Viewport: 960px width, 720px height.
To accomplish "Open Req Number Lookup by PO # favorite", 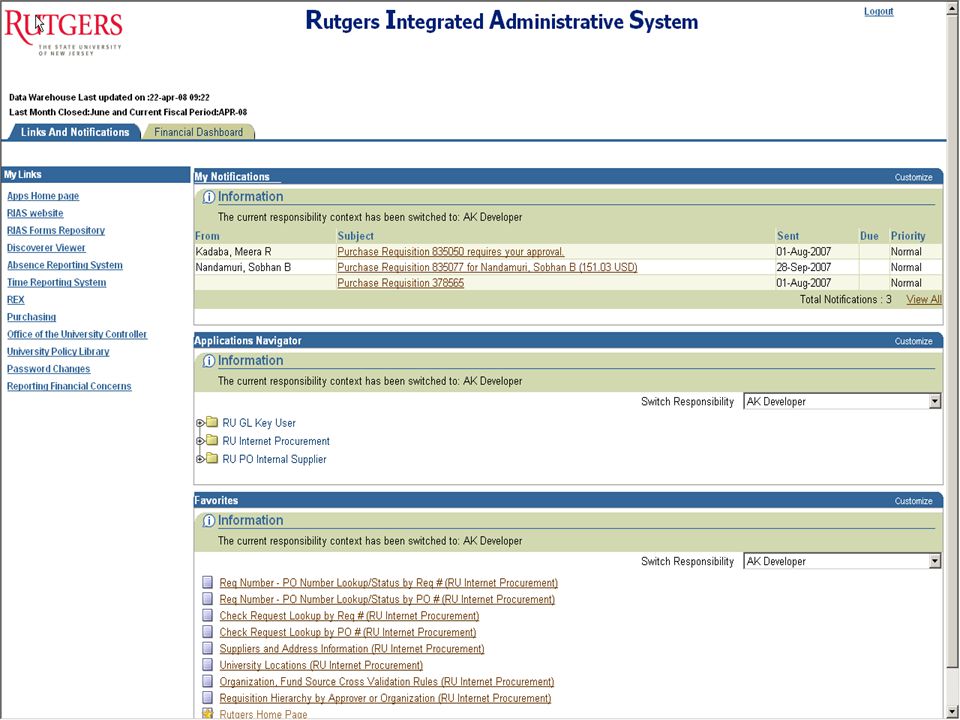I will 388,599.
